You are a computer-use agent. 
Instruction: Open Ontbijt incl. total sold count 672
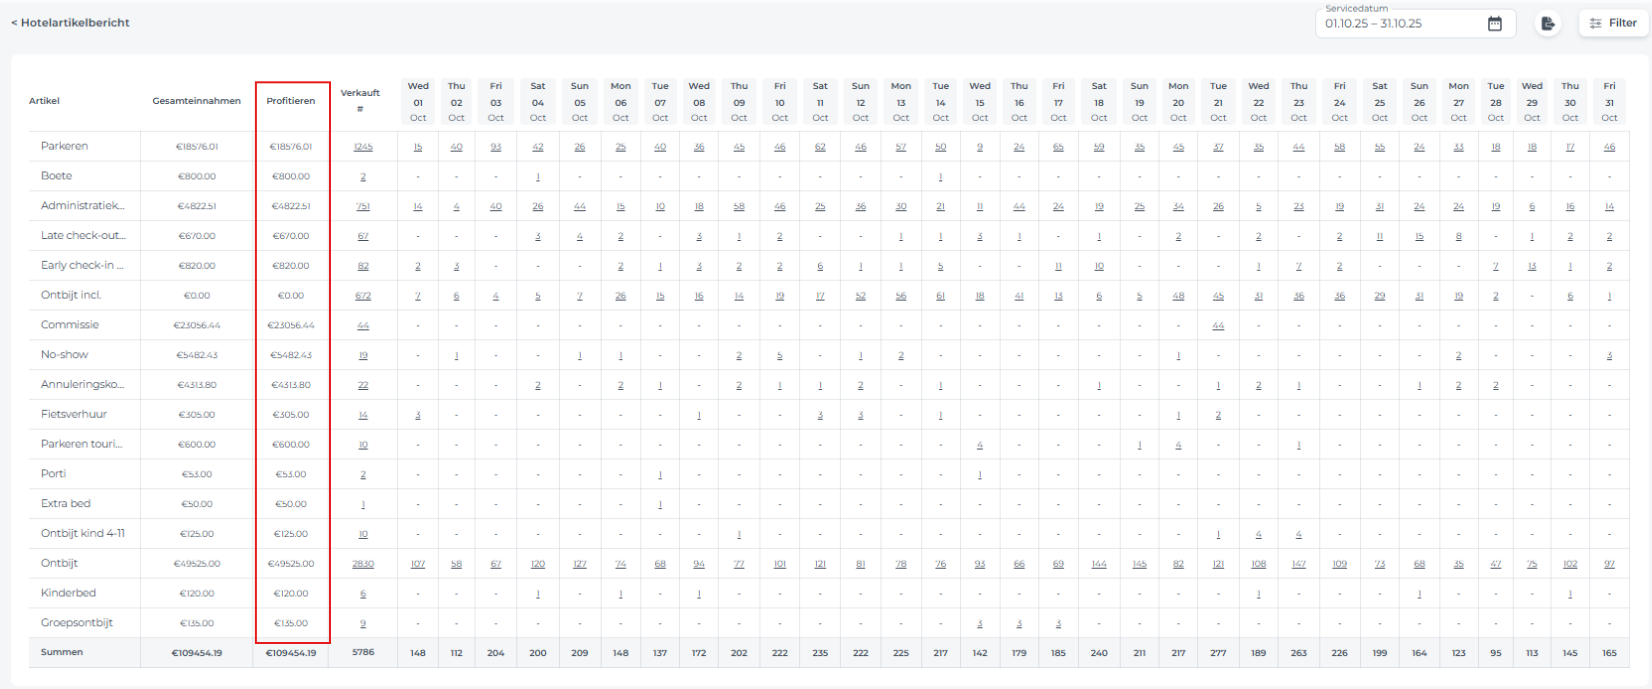(363, 296)
